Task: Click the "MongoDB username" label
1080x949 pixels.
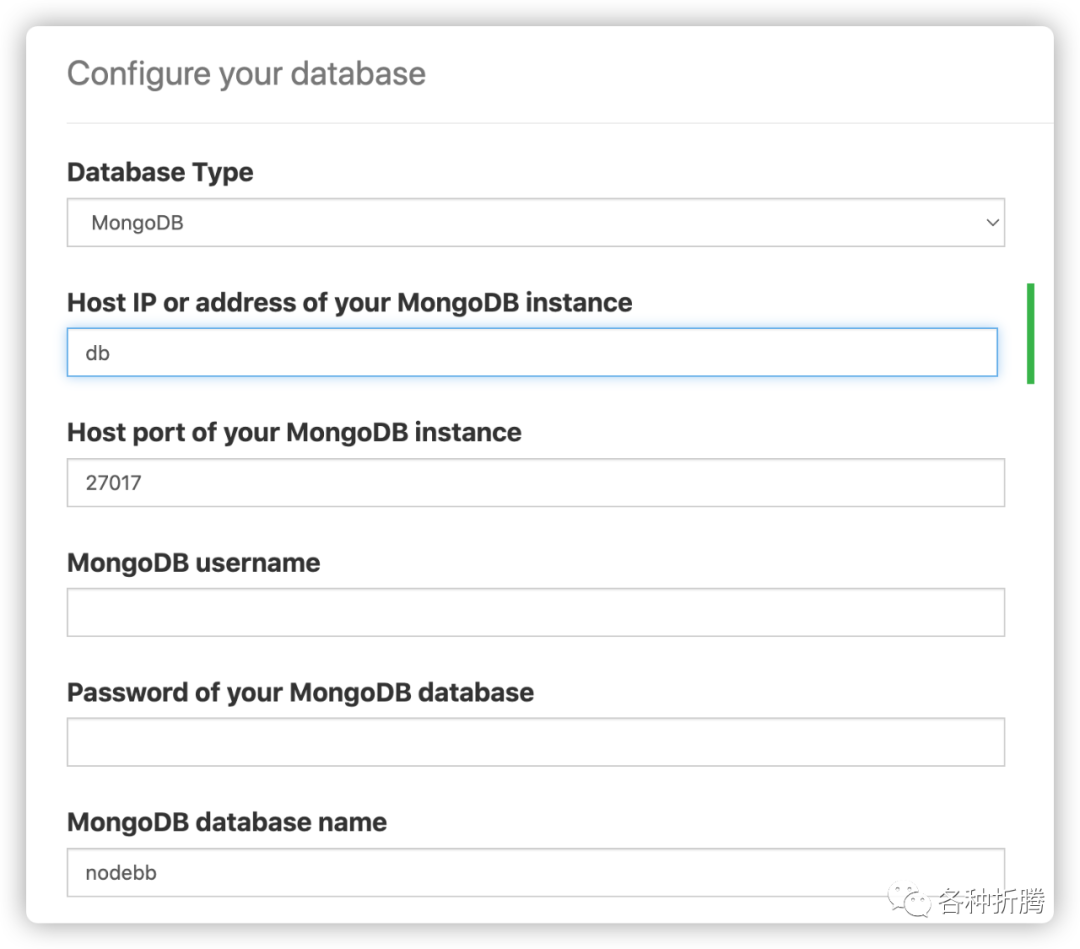Action: 194,563
